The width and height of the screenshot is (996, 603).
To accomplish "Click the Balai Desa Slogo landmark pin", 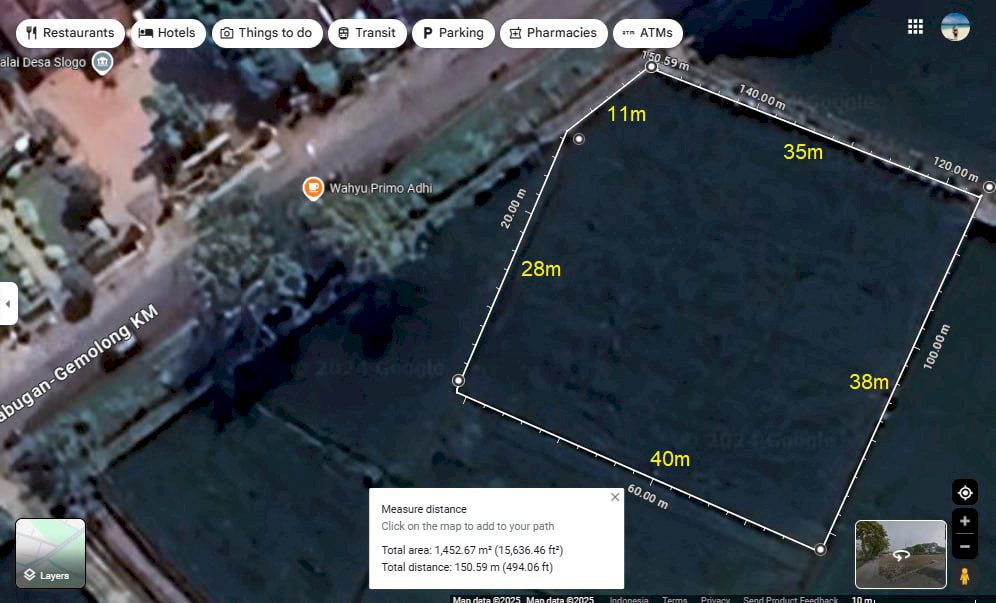I will (102, 63).
